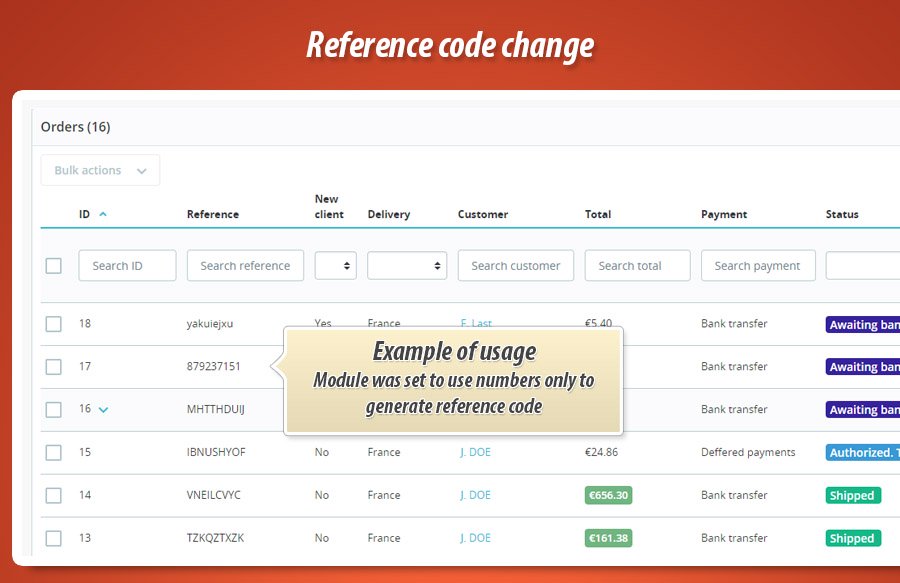This screenshot has width=900, height=583.
Task: Open the Bulk actions dropdown
Action: (100, 170)
